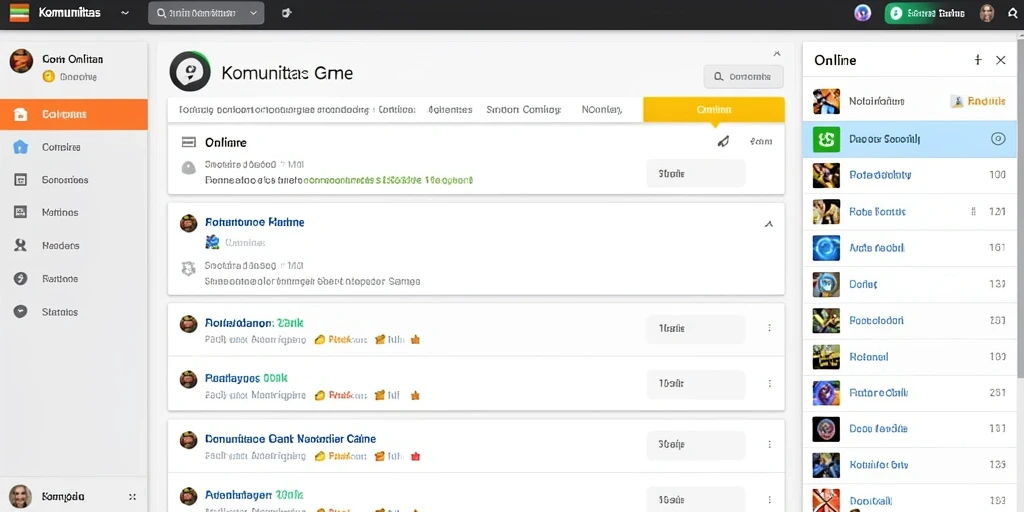Click the mute icon in Onlinre card
Image resolution: width=1024 pixels, height=512 pixels.
[723, 141]
